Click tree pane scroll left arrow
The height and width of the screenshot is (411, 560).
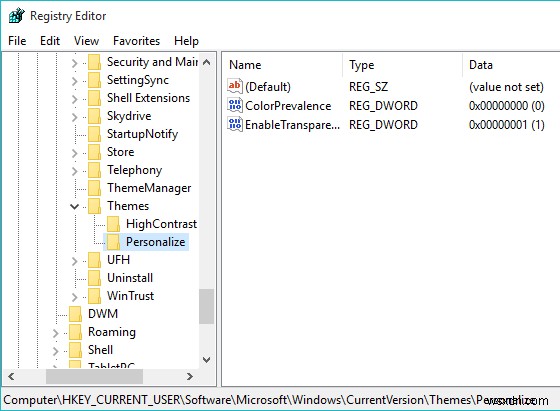click(x=11, y=376)
